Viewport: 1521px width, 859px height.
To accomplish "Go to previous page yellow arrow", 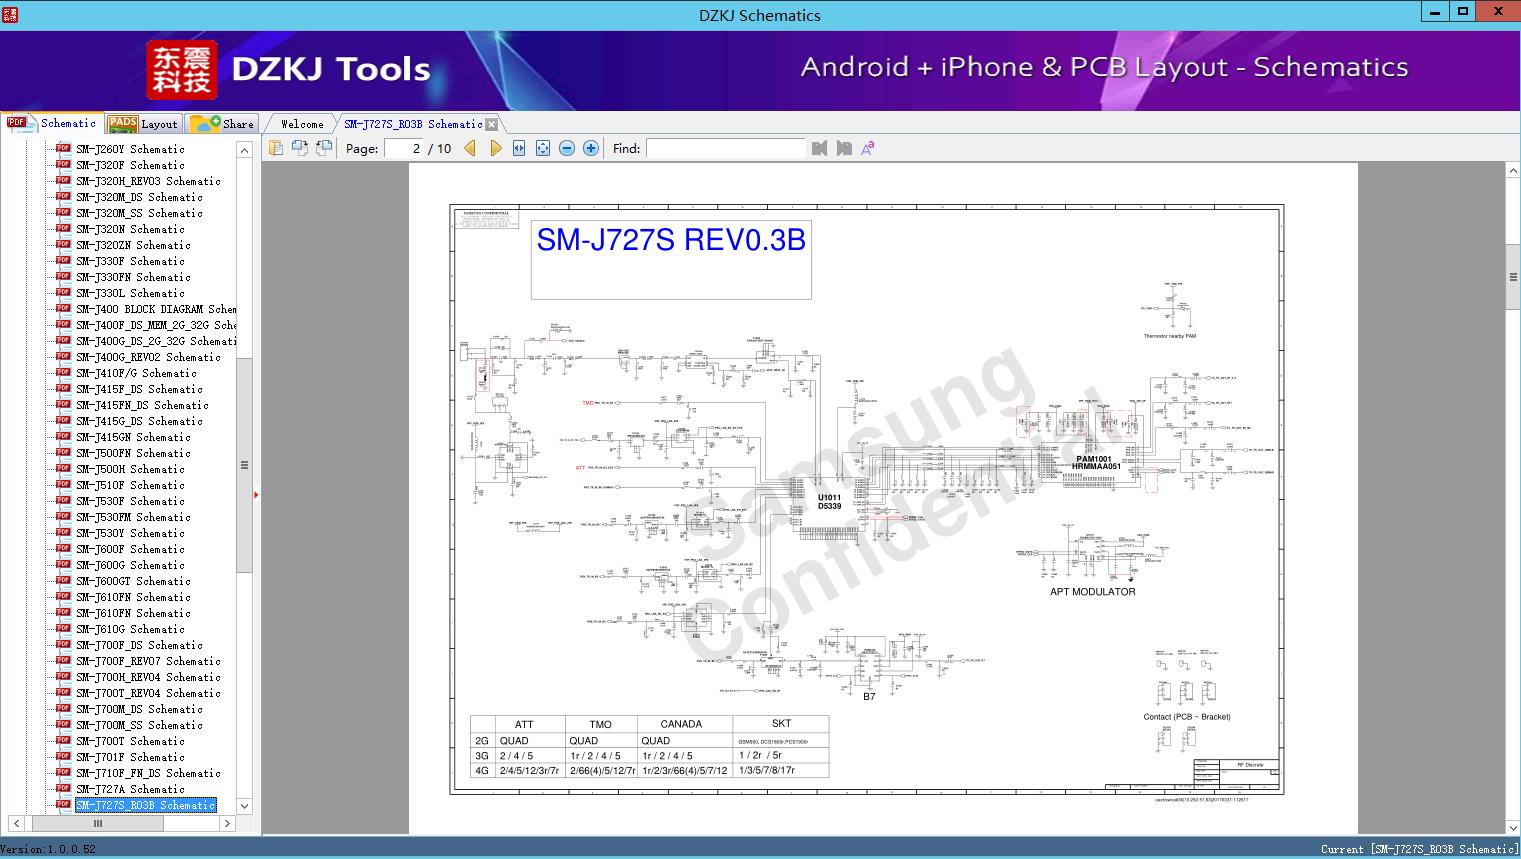I will tap(471, 148).
